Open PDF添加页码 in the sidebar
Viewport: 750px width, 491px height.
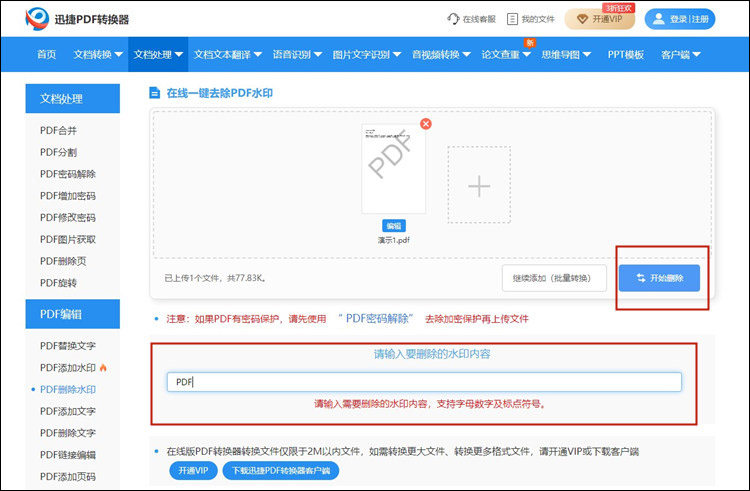click(68, 477)
